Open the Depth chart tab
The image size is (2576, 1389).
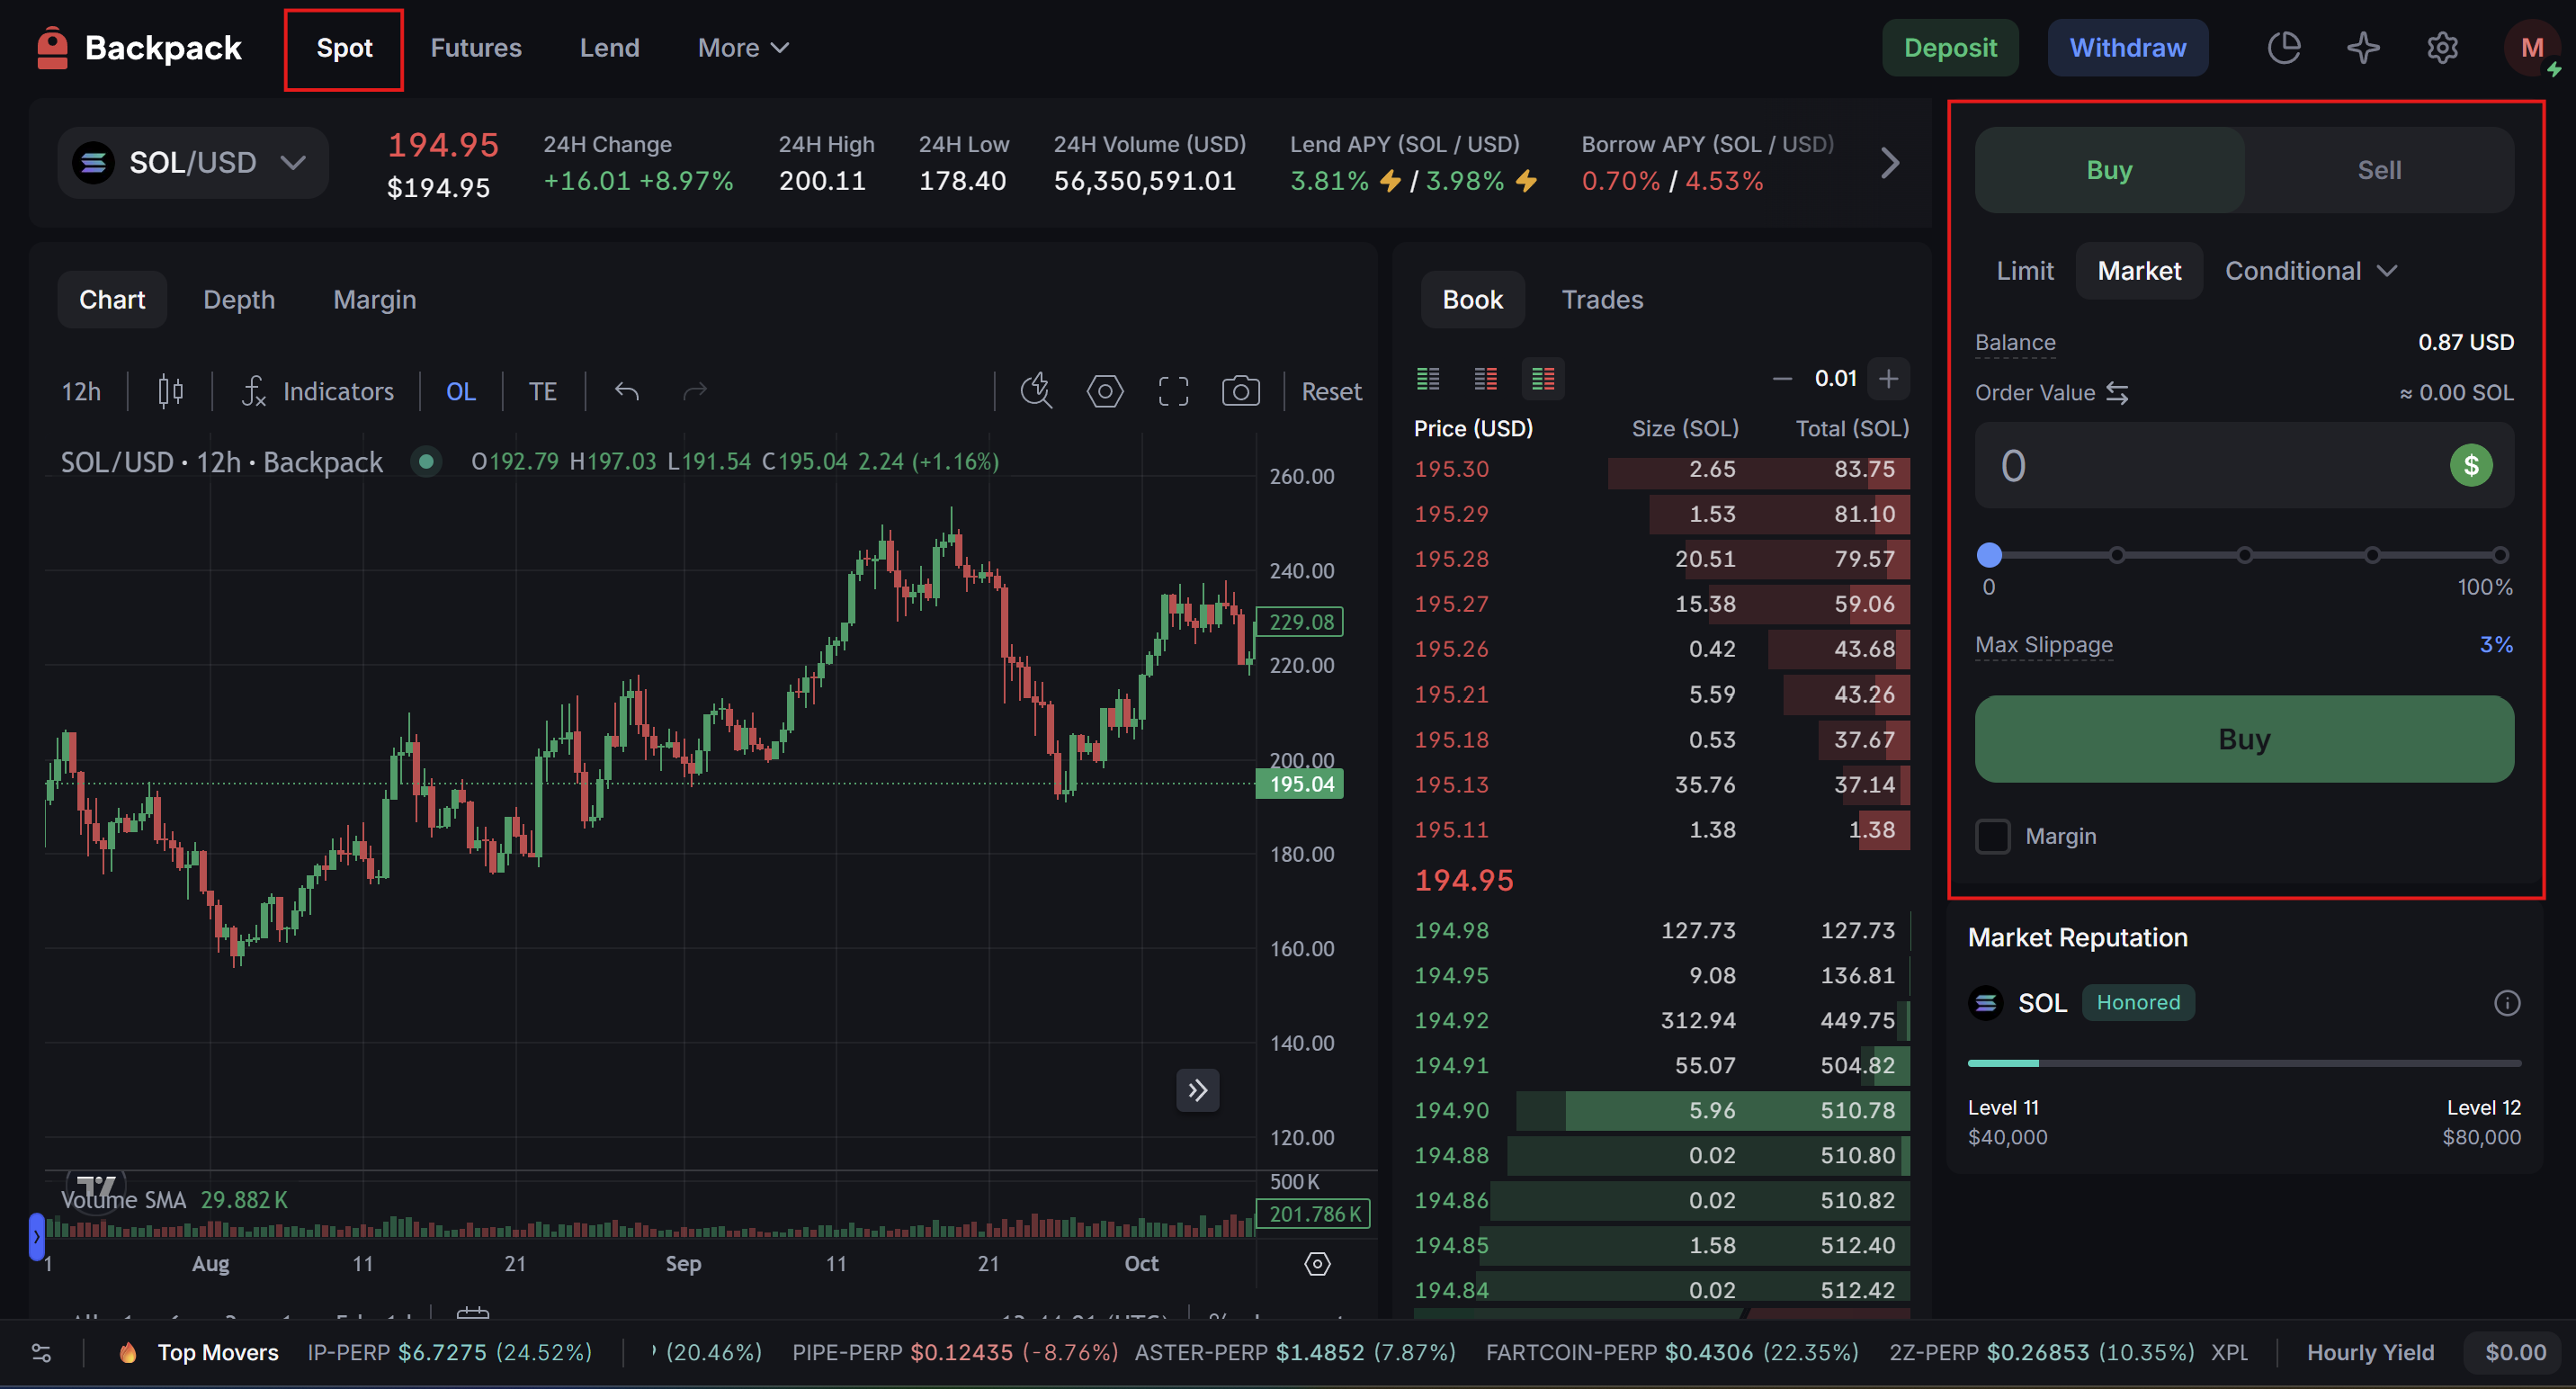tap(238, 300)
